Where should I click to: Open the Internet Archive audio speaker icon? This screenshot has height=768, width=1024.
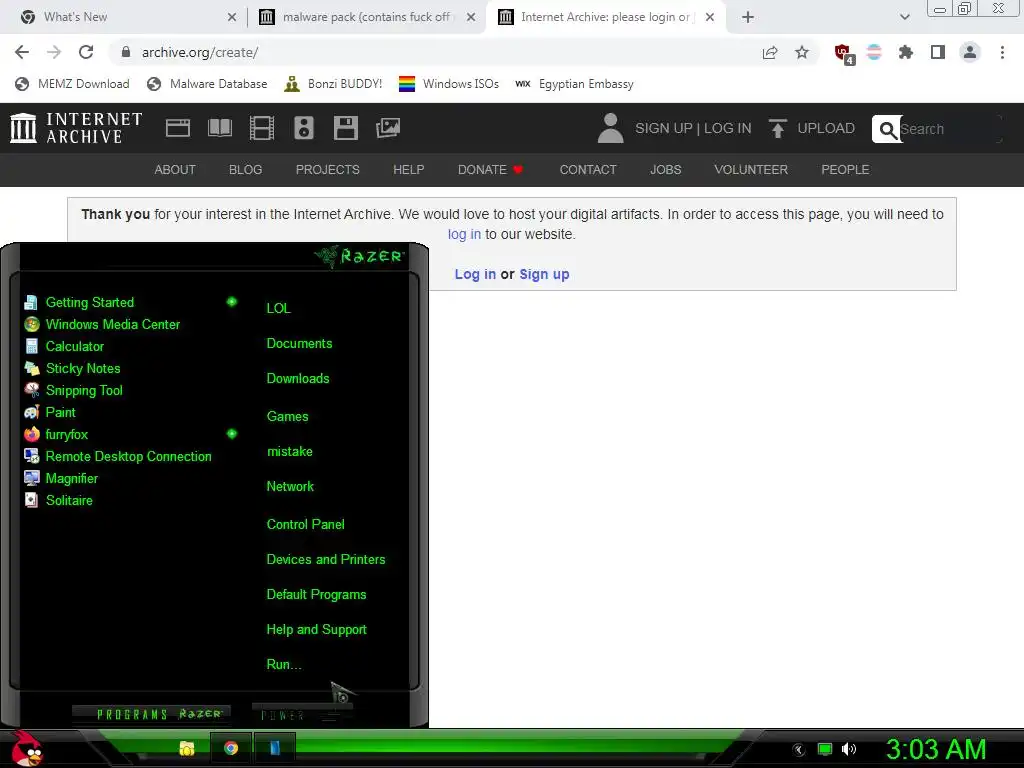tap(304, 128)
